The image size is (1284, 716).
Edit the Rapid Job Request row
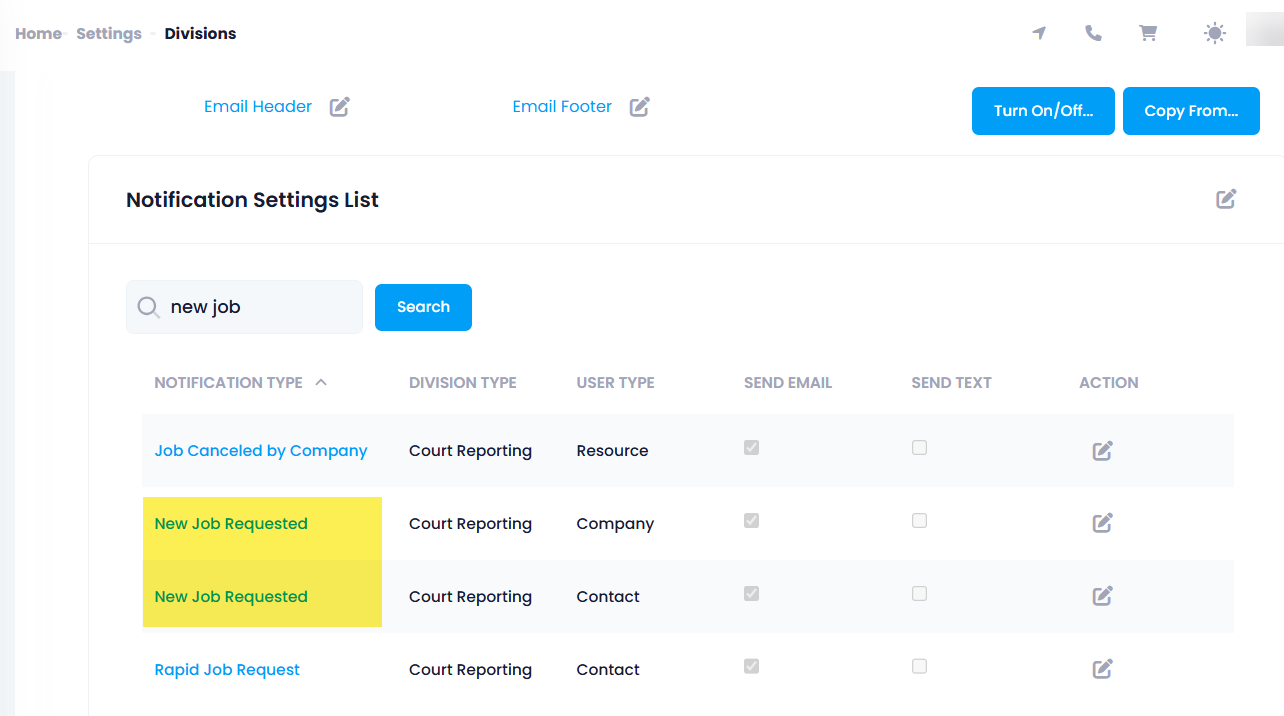coord(1102,669)
